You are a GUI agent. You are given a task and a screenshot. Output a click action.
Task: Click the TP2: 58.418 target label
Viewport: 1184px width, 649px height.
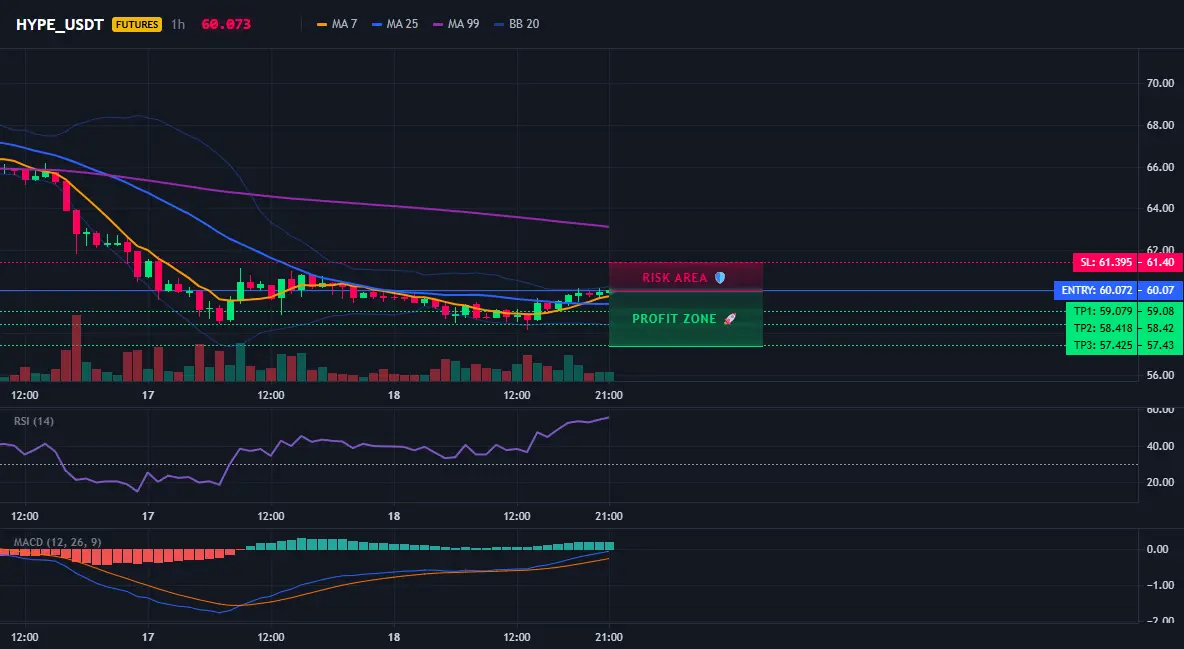click(x=1102, y=328)
